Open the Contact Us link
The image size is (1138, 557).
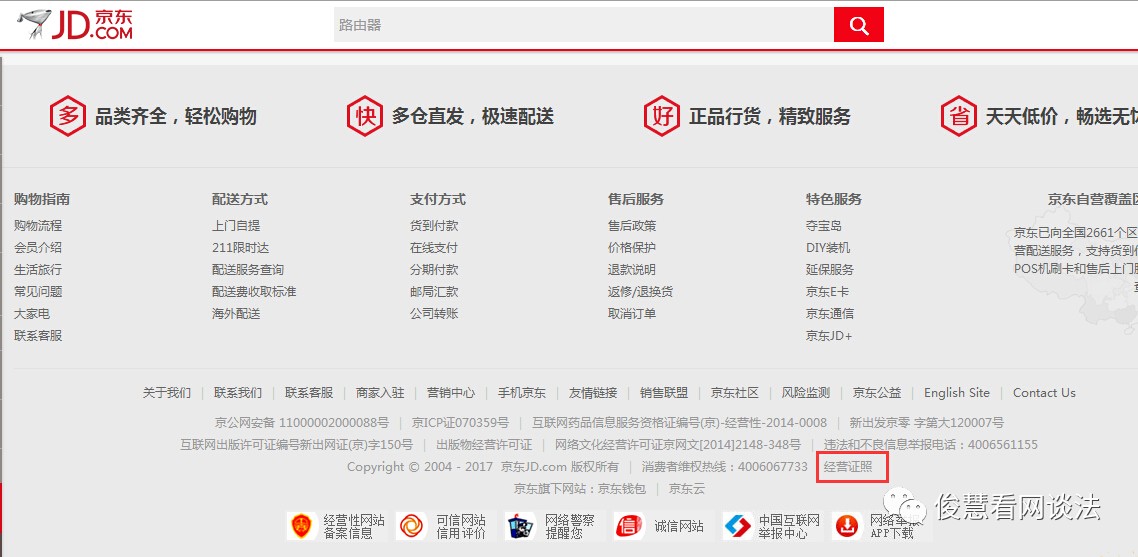(1044, 393)
